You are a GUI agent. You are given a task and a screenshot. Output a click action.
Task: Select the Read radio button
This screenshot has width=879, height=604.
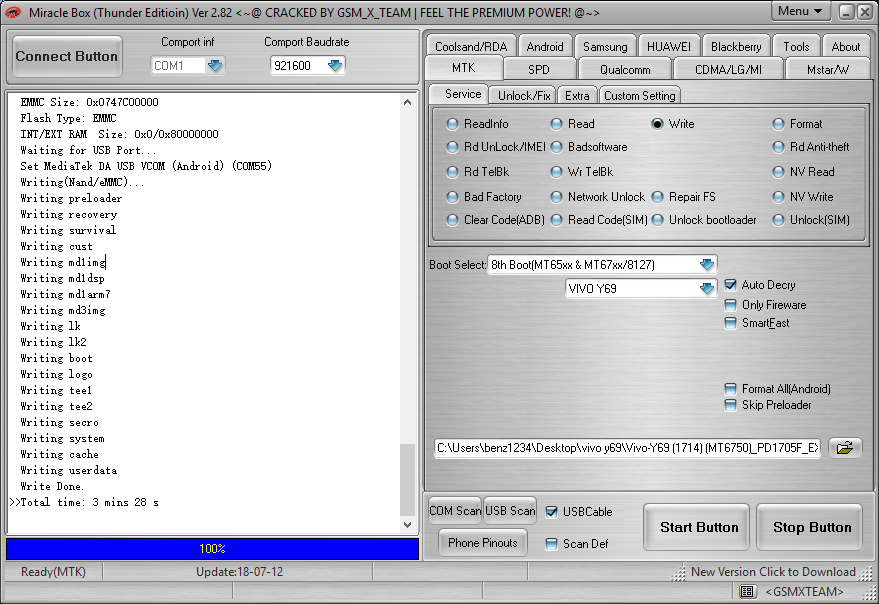coord(556,124)
